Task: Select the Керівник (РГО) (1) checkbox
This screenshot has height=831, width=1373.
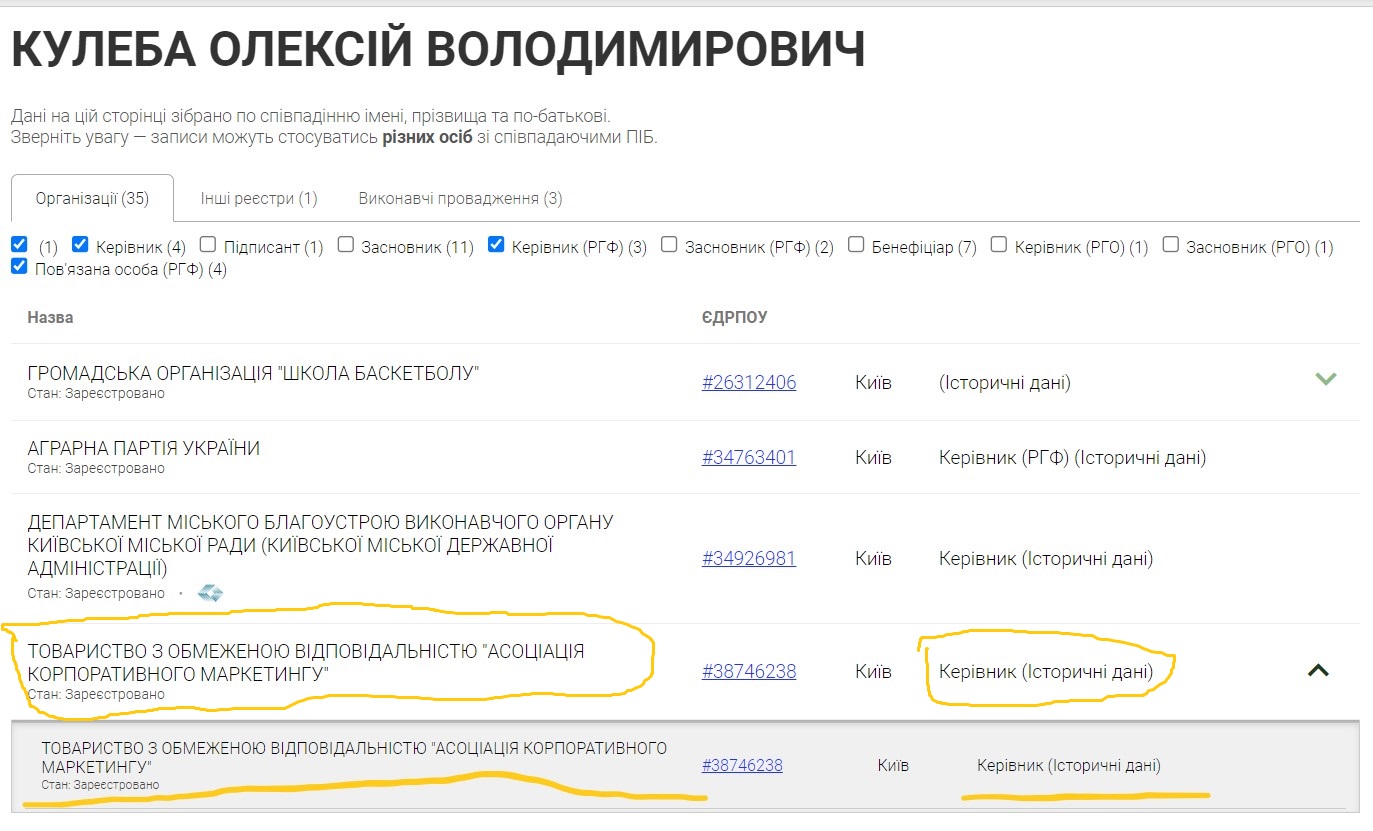Action: 999,245
